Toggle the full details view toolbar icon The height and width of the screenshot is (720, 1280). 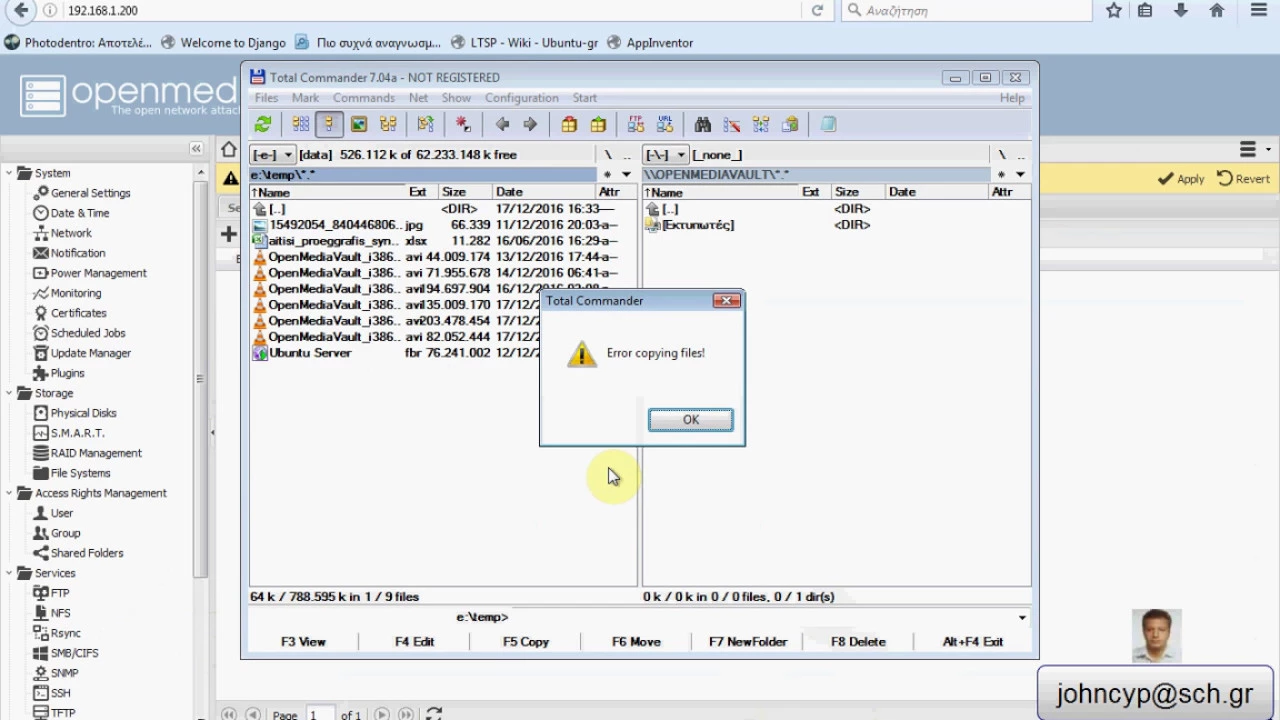329,125
